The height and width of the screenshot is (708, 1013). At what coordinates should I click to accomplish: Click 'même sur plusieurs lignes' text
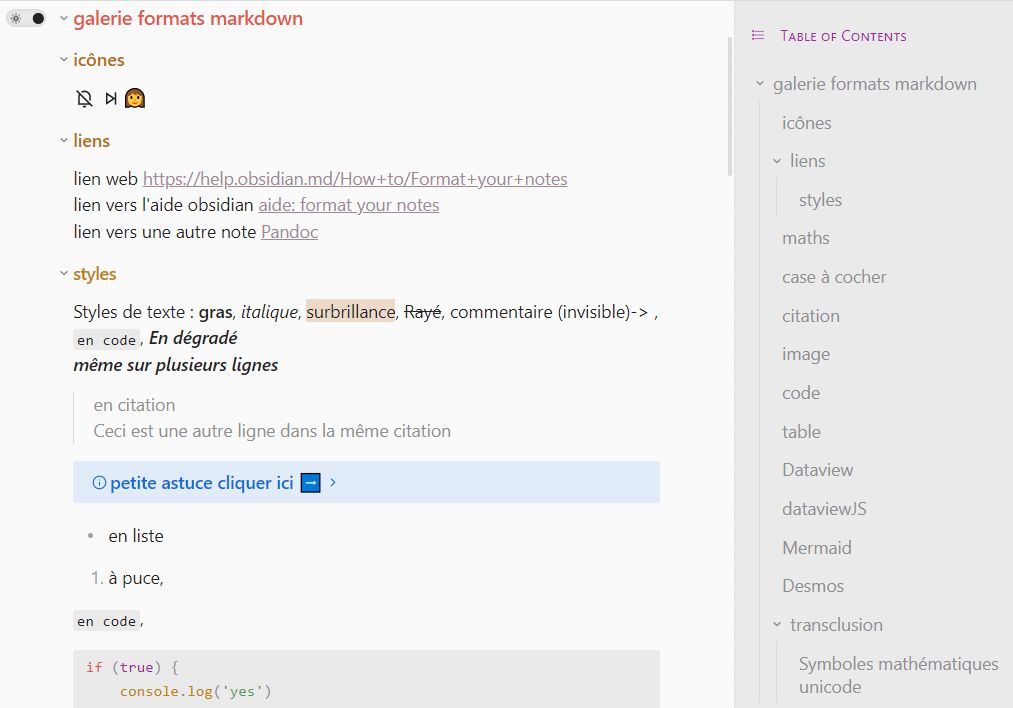[x=176, y=365]
